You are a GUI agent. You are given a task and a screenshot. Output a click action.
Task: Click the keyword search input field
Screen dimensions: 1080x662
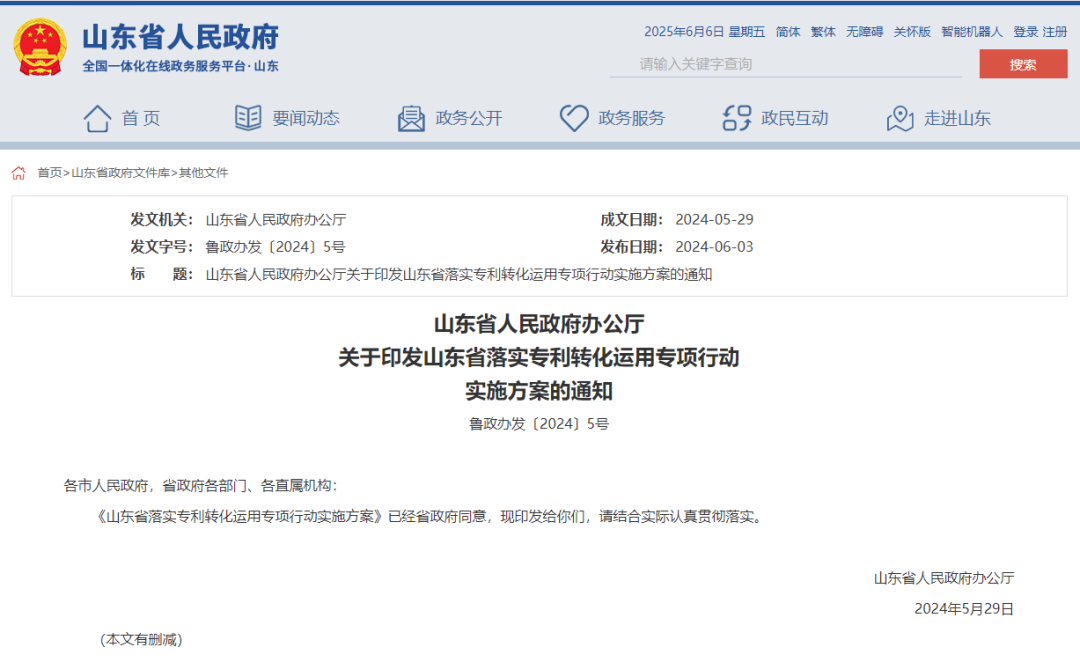click(790, 64)
